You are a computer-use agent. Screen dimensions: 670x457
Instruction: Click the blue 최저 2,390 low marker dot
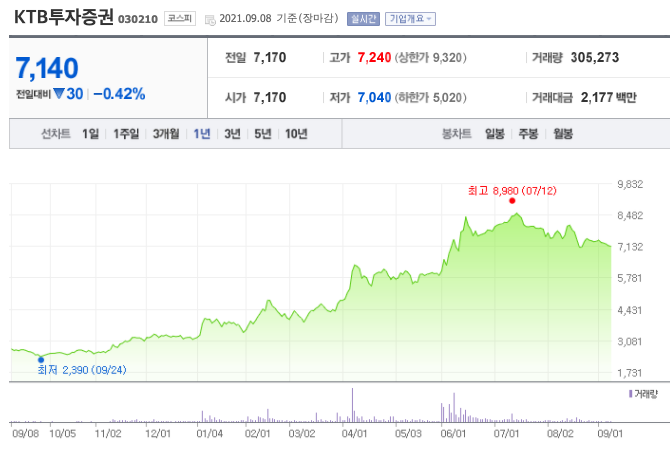click(41, 360)
